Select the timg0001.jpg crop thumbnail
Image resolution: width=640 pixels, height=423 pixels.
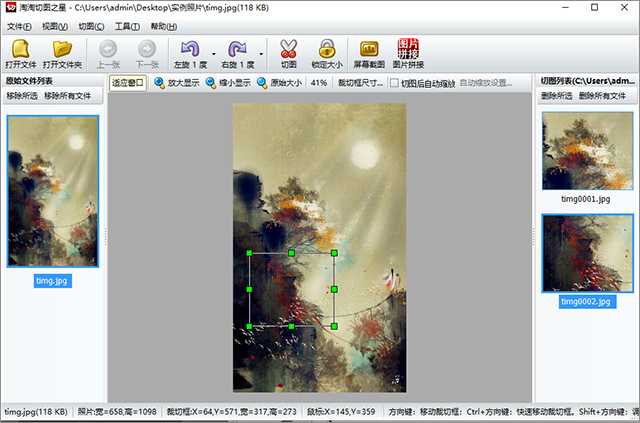tap(587, 151)
